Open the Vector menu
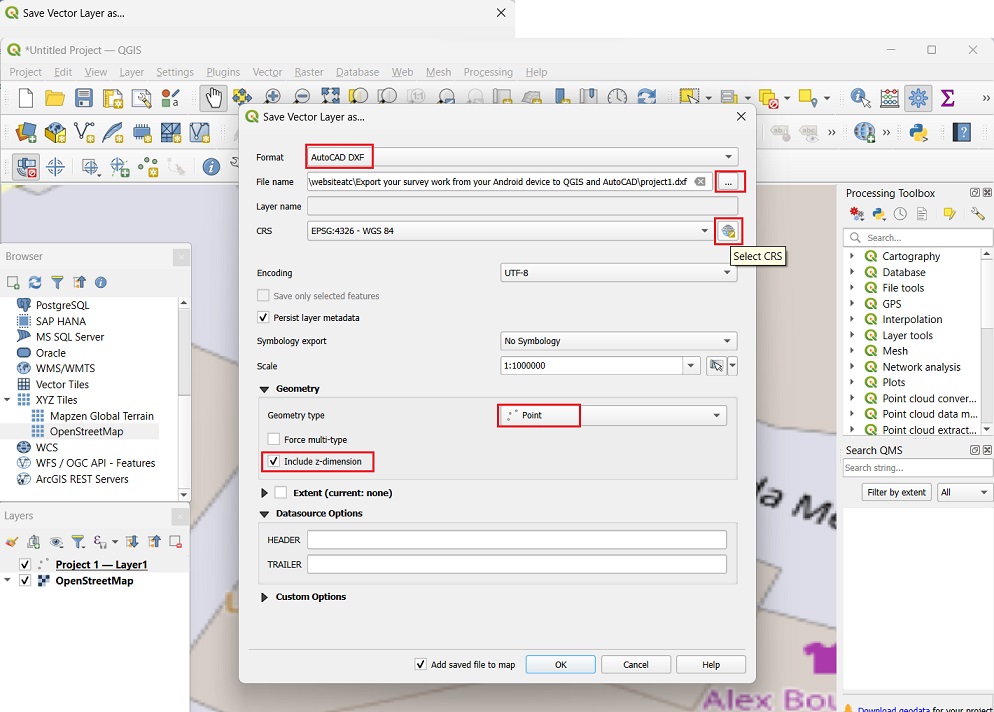994x712 pixels. click(267, 72)
